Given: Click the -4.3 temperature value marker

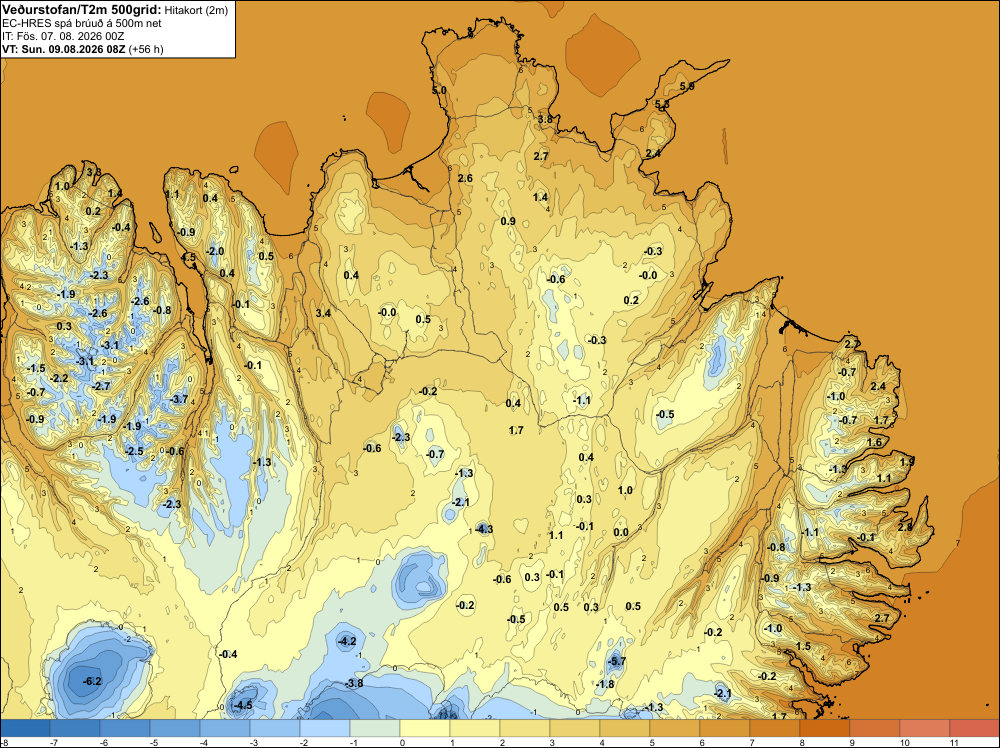Looking at the screenshot, I should (484, 529).
